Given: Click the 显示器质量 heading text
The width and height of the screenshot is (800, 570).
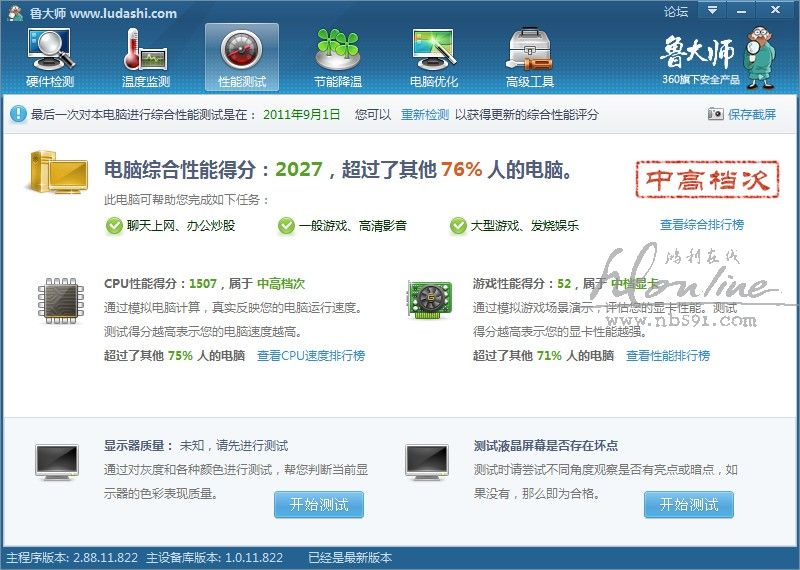Looking at the screenshot, I should coord(138,445).
